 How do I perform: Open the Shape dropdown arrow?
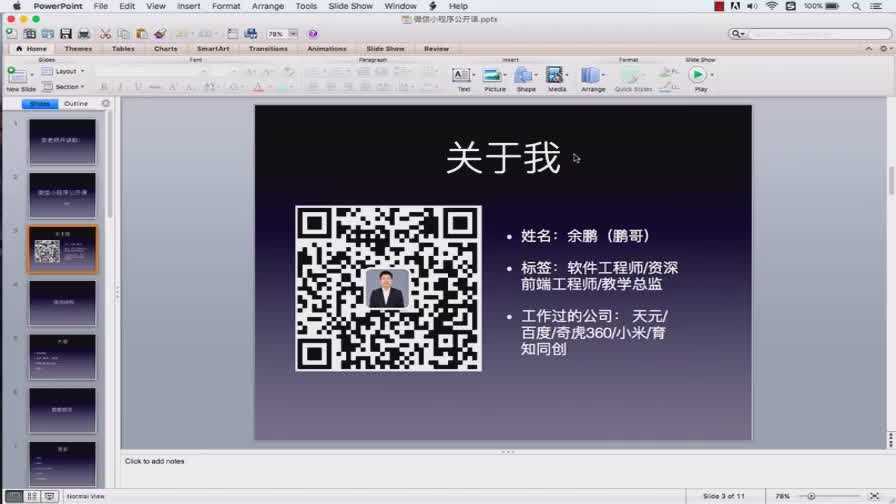pos(536,75)
